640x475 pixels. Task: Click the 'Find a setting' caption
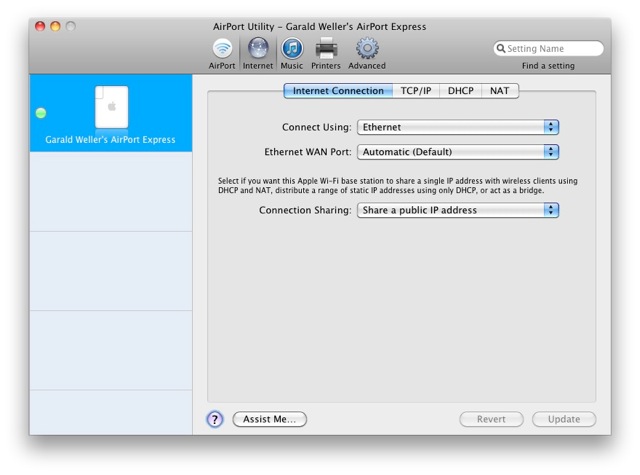[x=548, y=66]
